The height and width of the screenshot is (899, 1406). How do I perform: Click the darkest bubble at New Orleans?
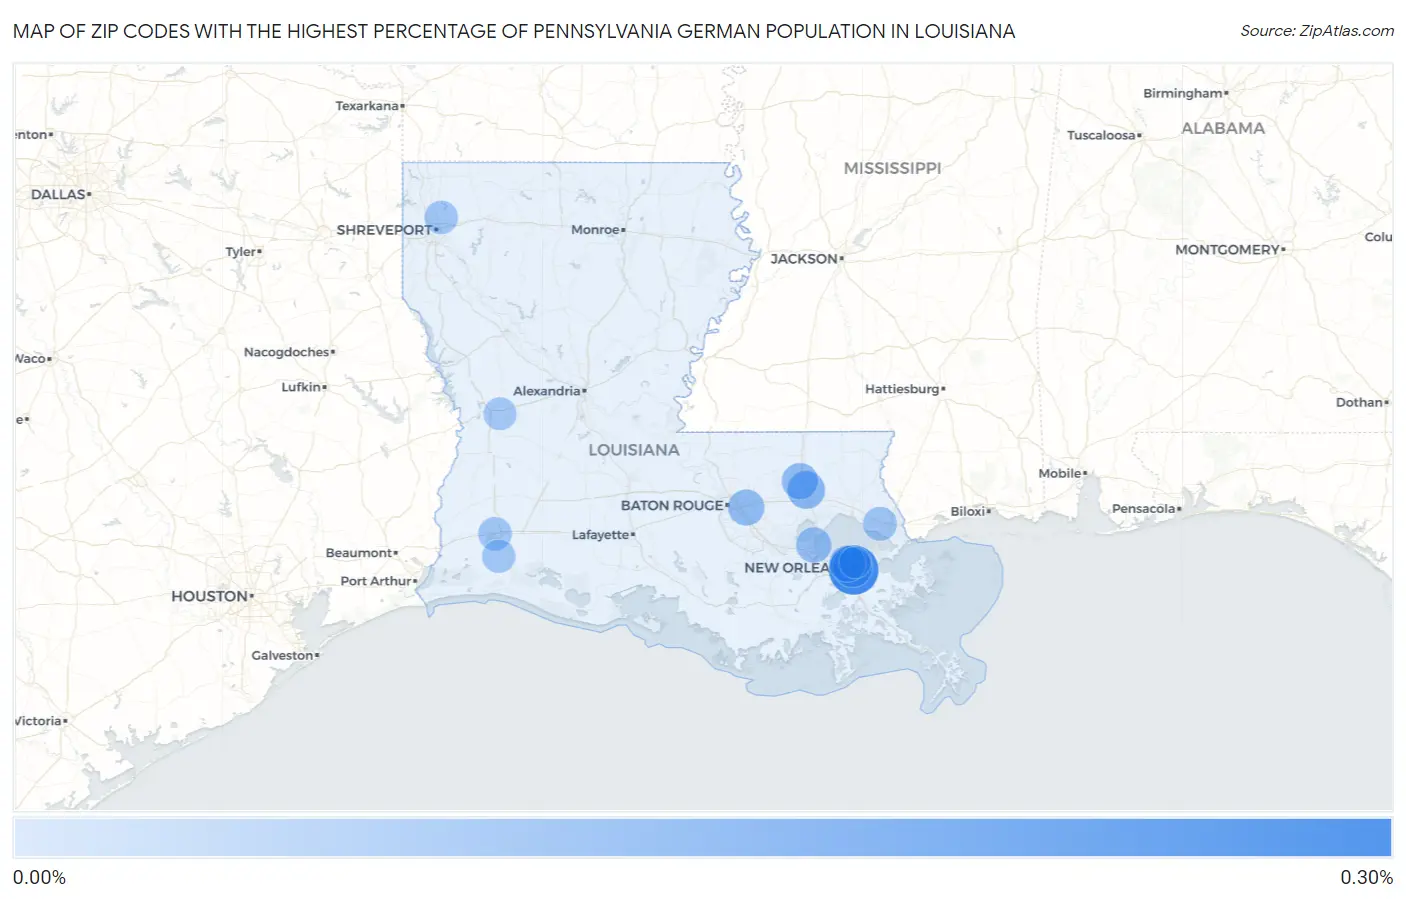click(x=853, y=568)
